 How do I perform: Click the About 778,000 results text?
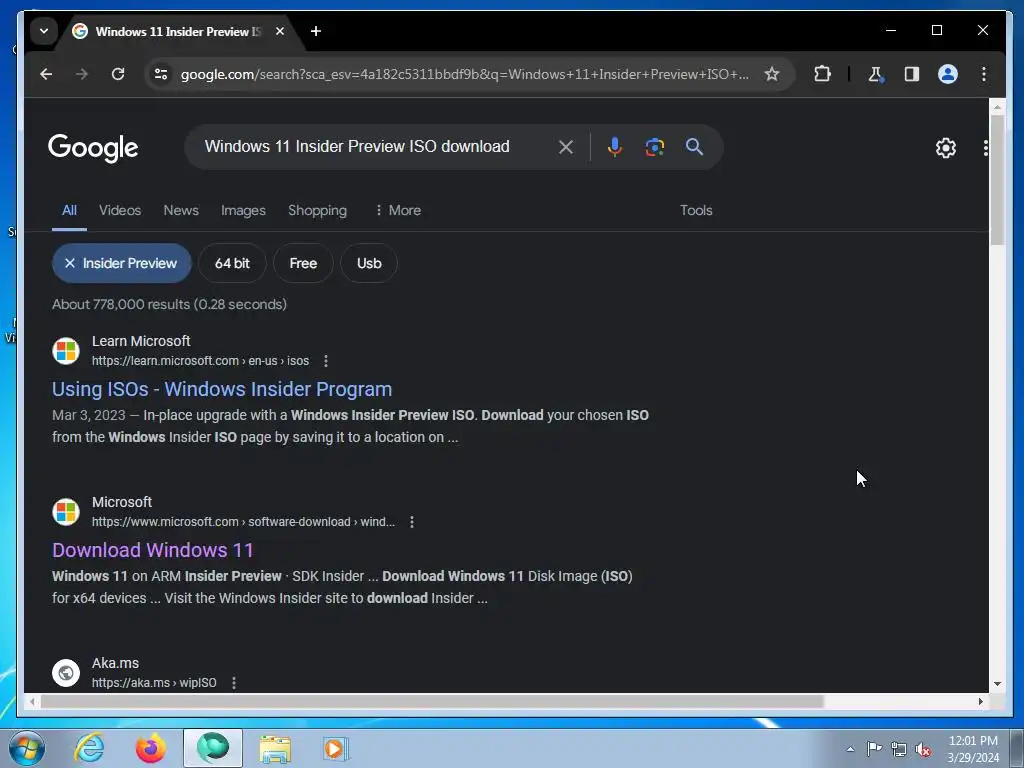click(x=169, y=304)
